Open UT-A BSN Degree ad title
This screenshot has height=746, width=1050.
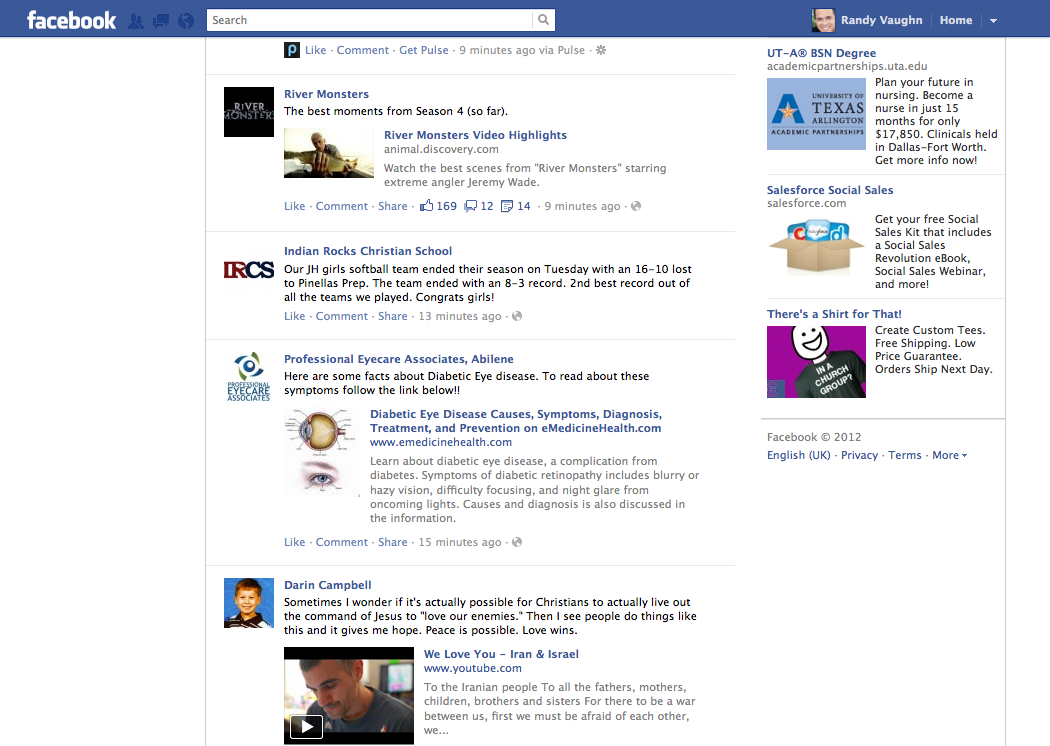(x=821, y=53)
